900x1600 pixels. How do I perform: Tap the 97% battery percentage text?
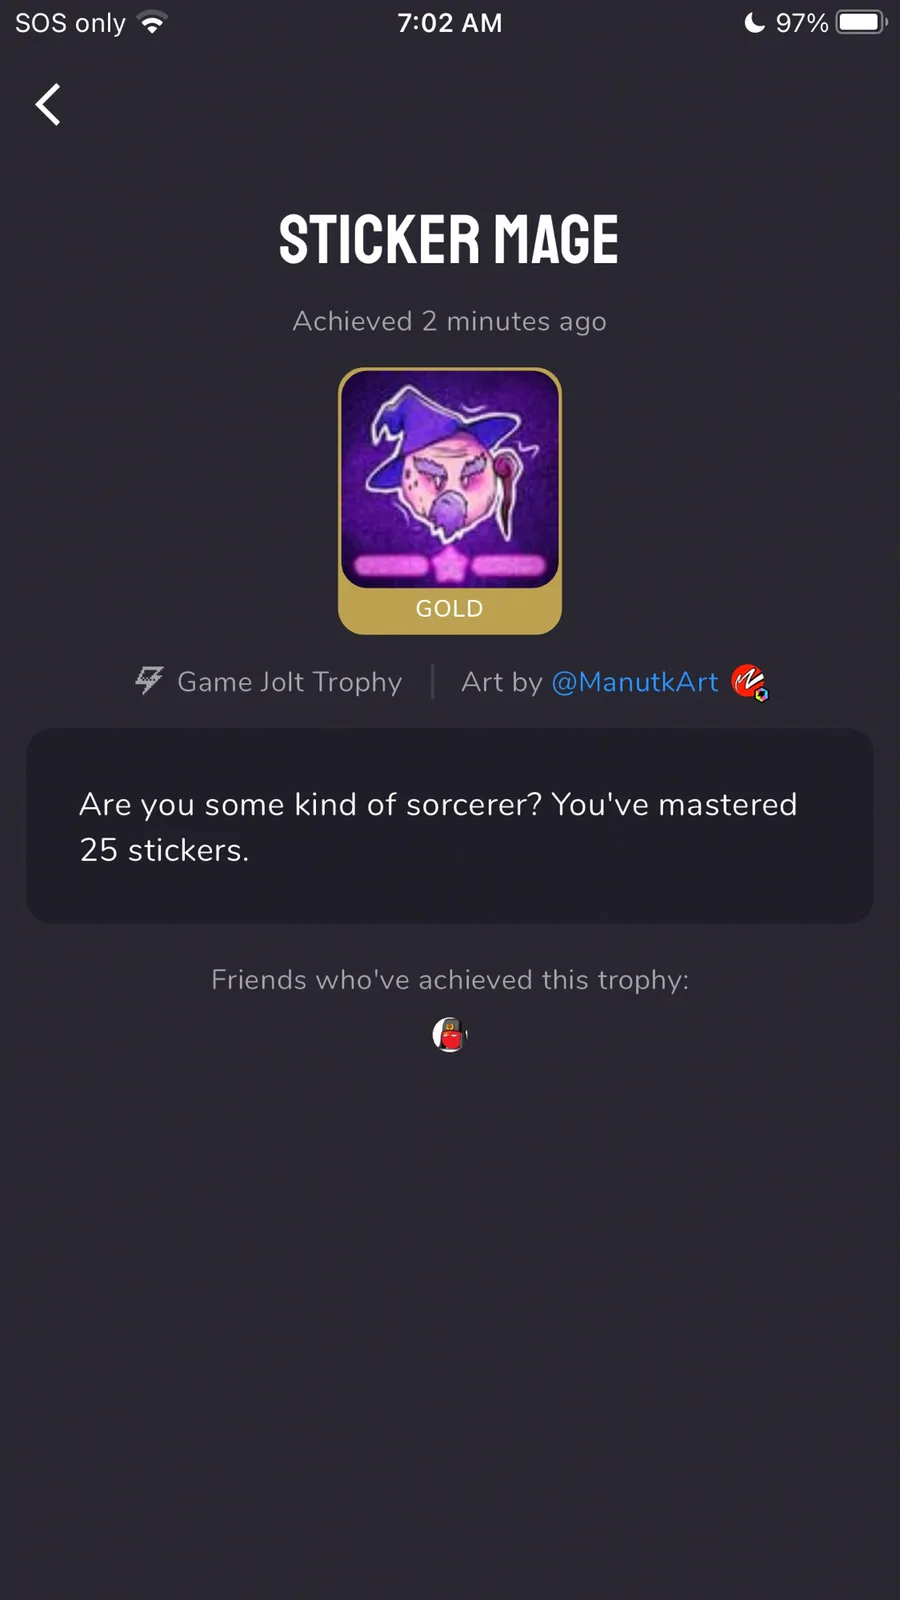click(x=802, y=23)
